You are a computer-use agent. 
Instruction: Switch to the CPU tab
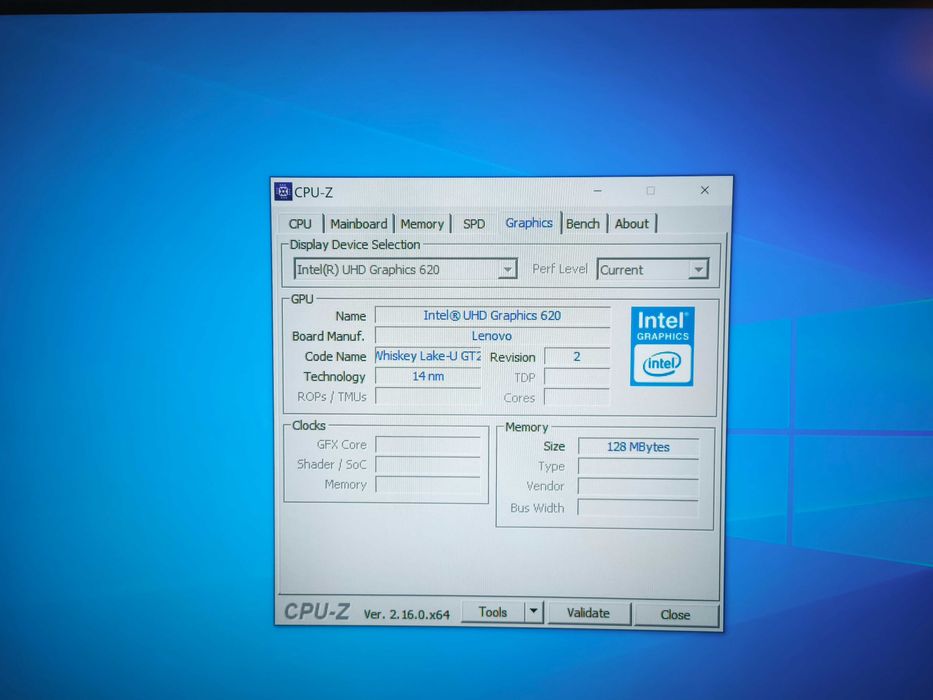(300, 224)
